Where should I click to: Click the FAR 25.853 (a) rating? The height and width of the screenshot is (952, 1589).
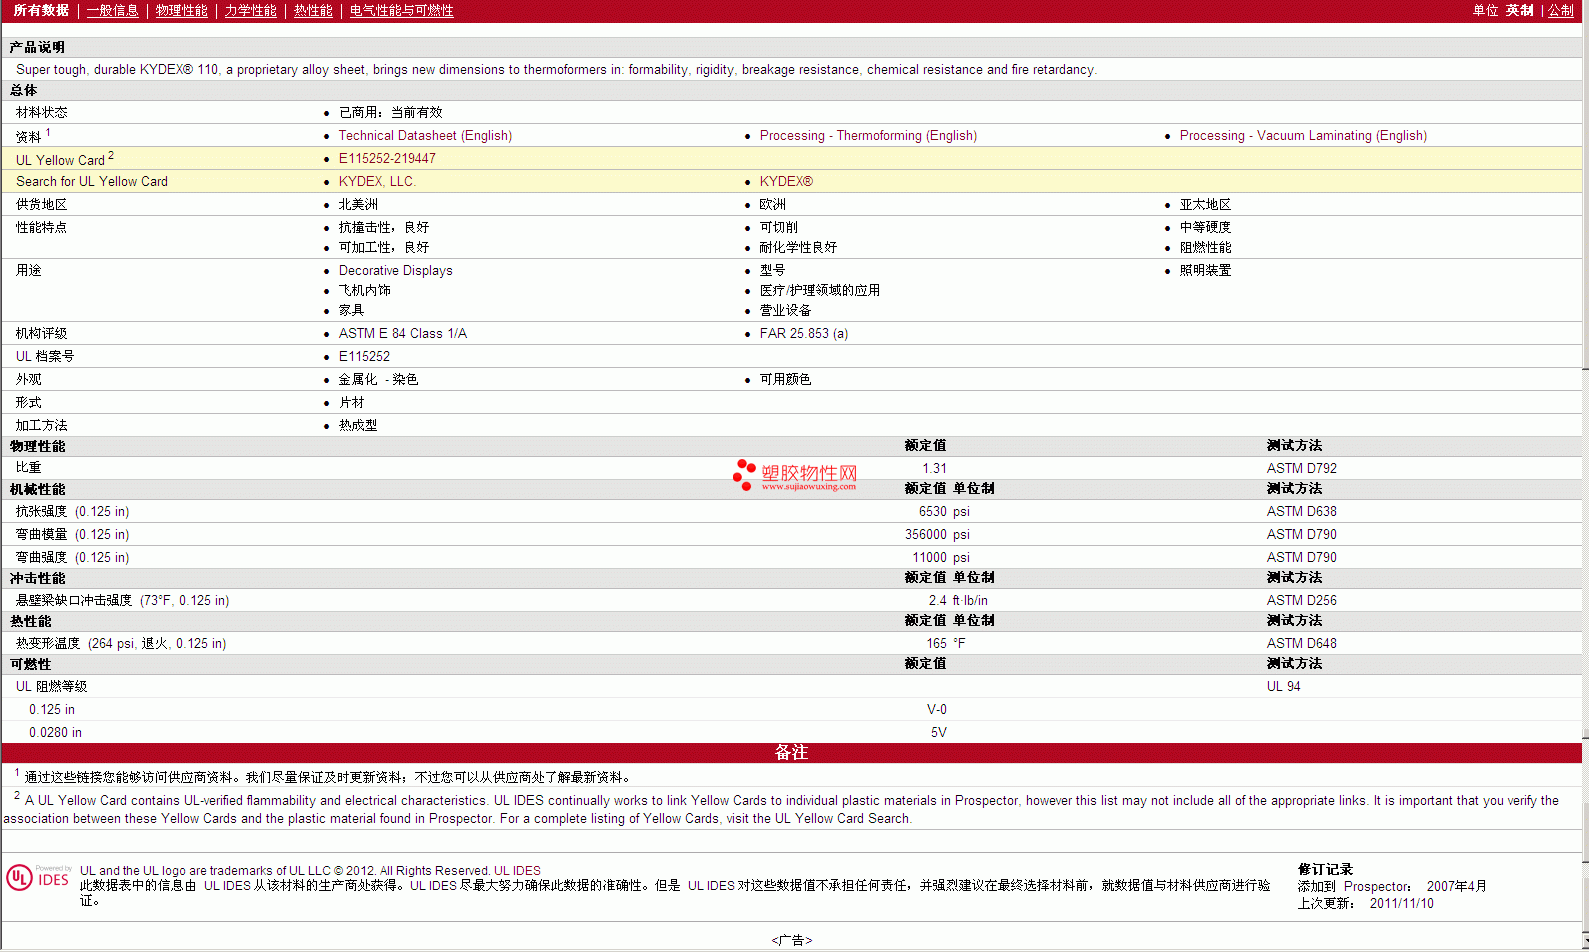click(x=803, y=333)
